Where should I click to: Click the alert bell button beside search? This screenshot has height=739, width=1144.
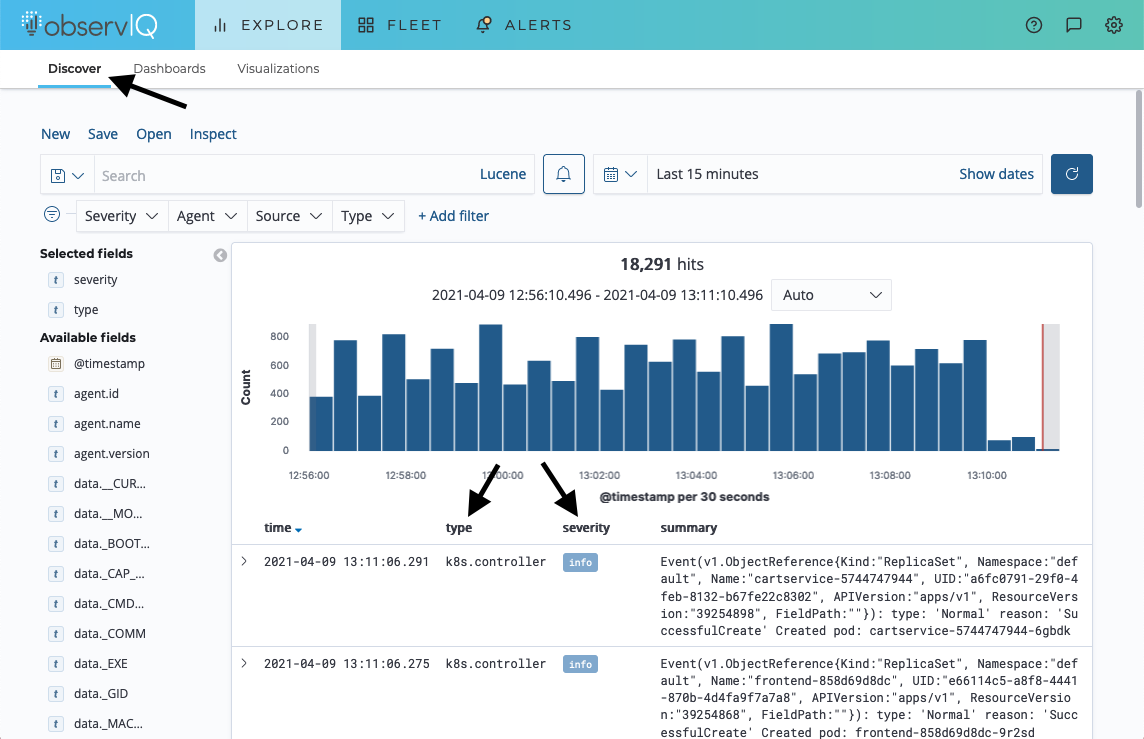click(x=563, y=174)
